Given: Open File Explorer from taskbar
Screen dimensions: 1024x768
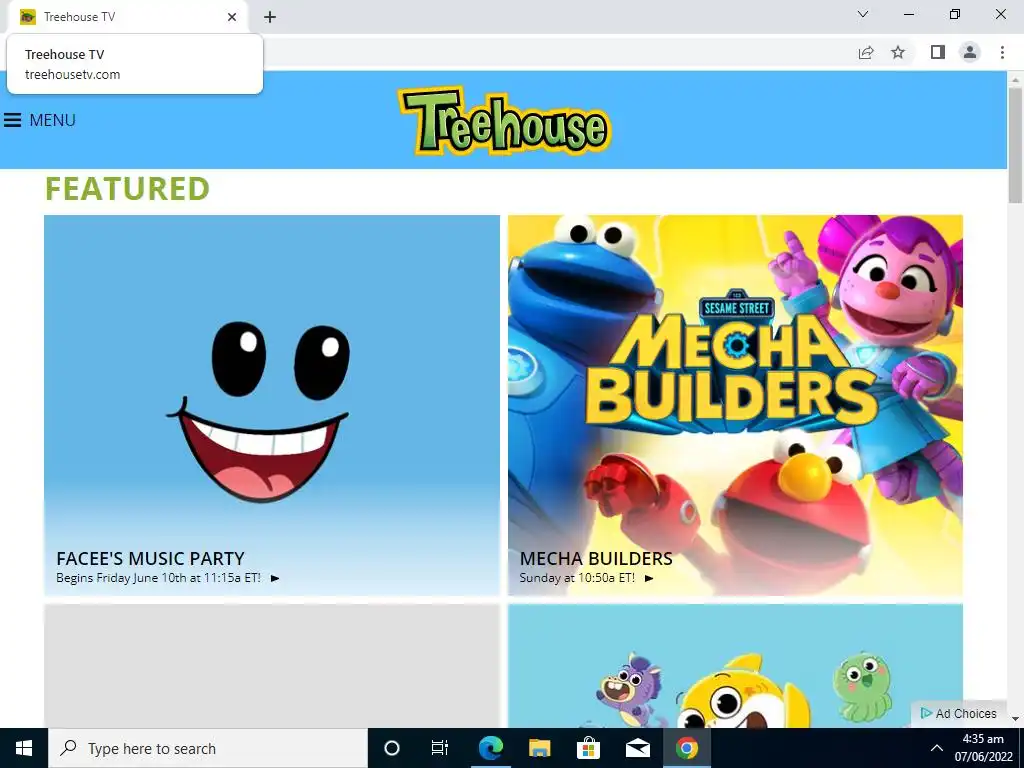Looking at the screenshot, I should [539, 748].
